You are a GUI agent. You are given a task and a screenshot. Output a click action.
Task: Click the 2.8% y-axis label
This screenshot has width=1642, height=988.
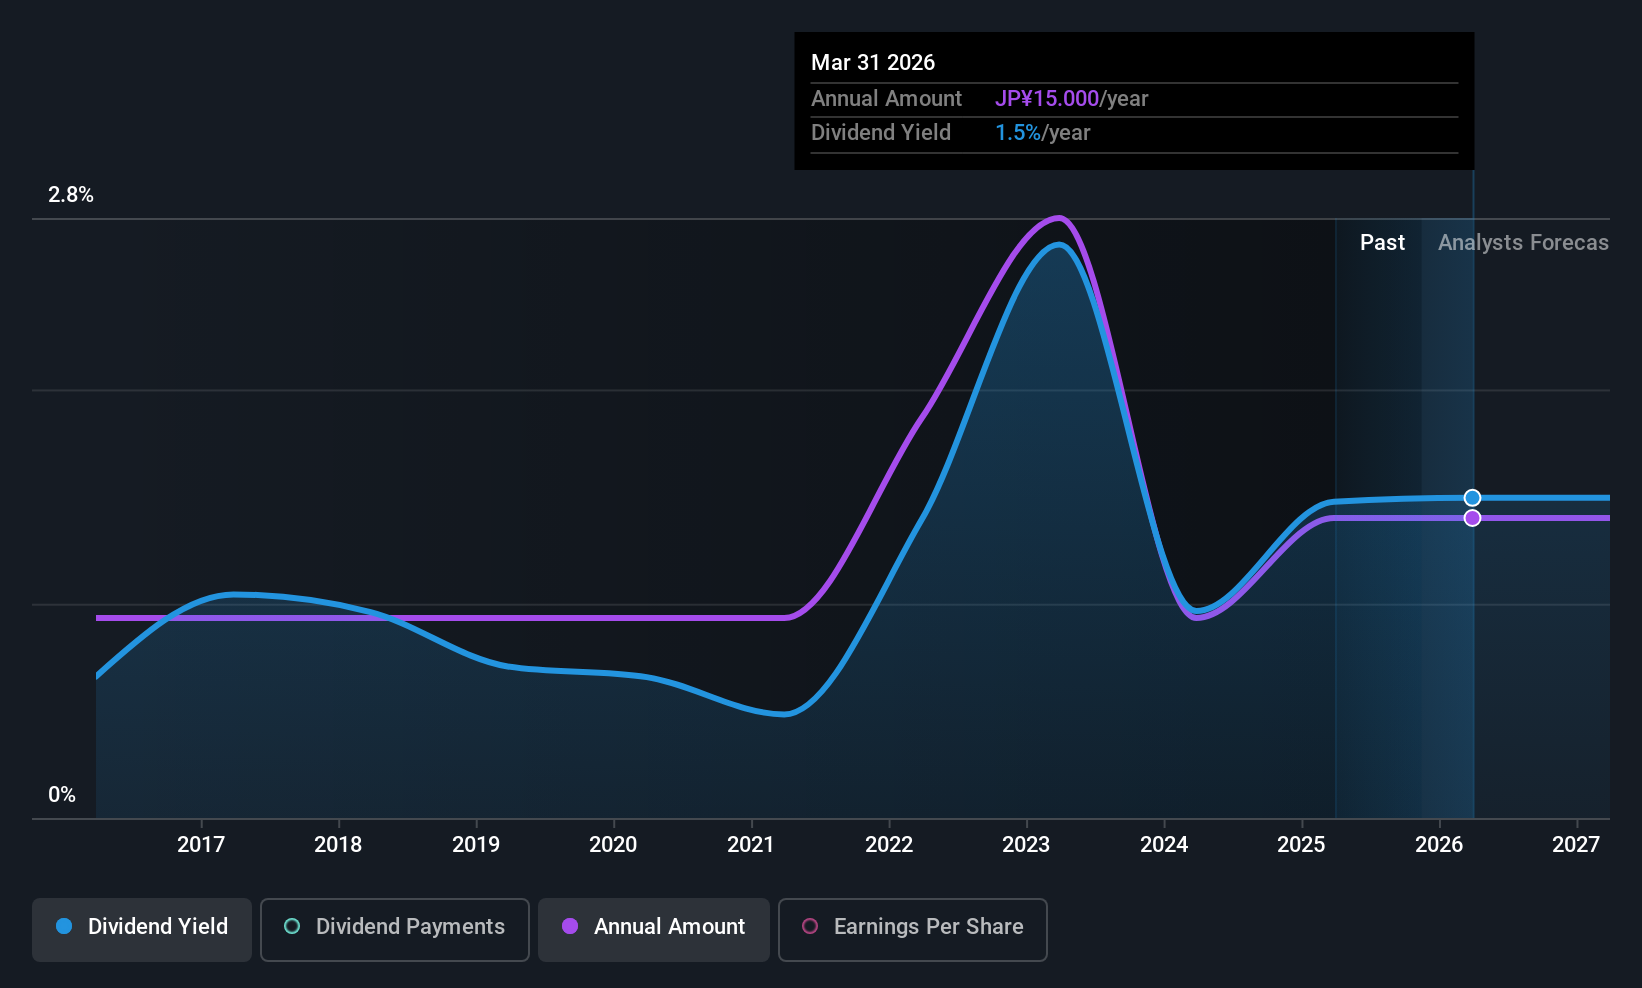point(71,195)
